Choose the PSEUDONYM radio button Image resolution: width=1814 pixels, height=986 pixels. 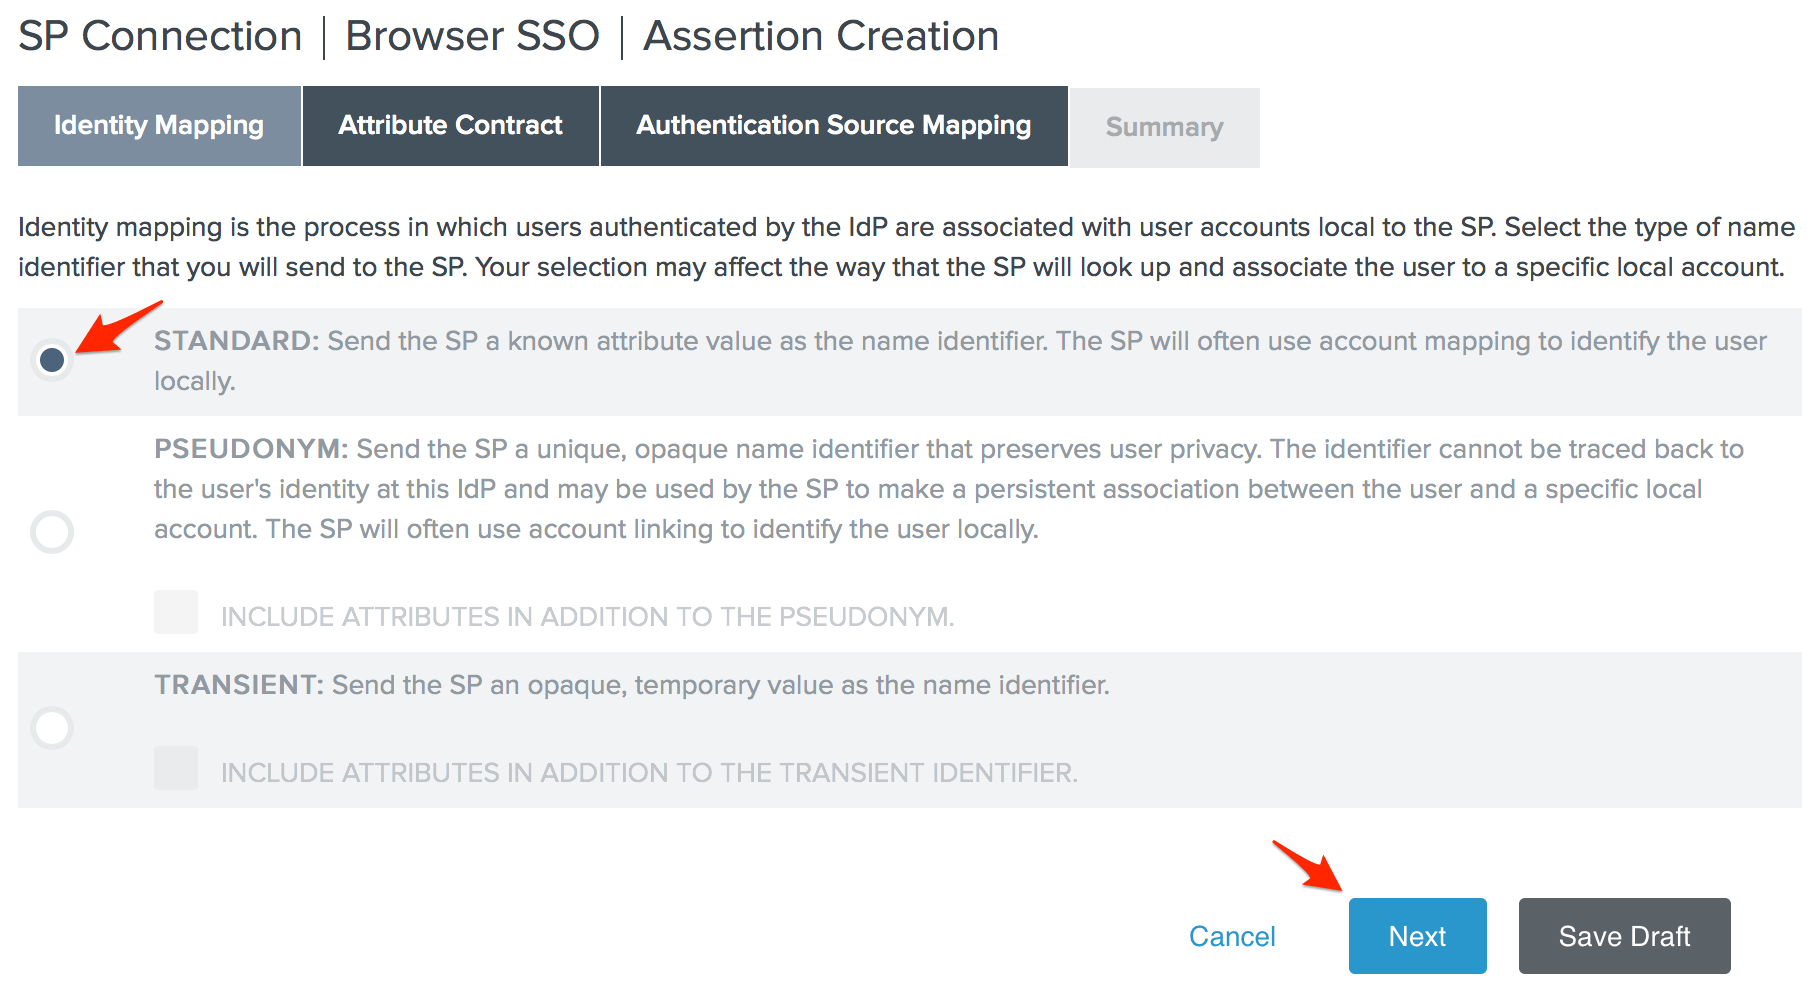tap(52, 531)
